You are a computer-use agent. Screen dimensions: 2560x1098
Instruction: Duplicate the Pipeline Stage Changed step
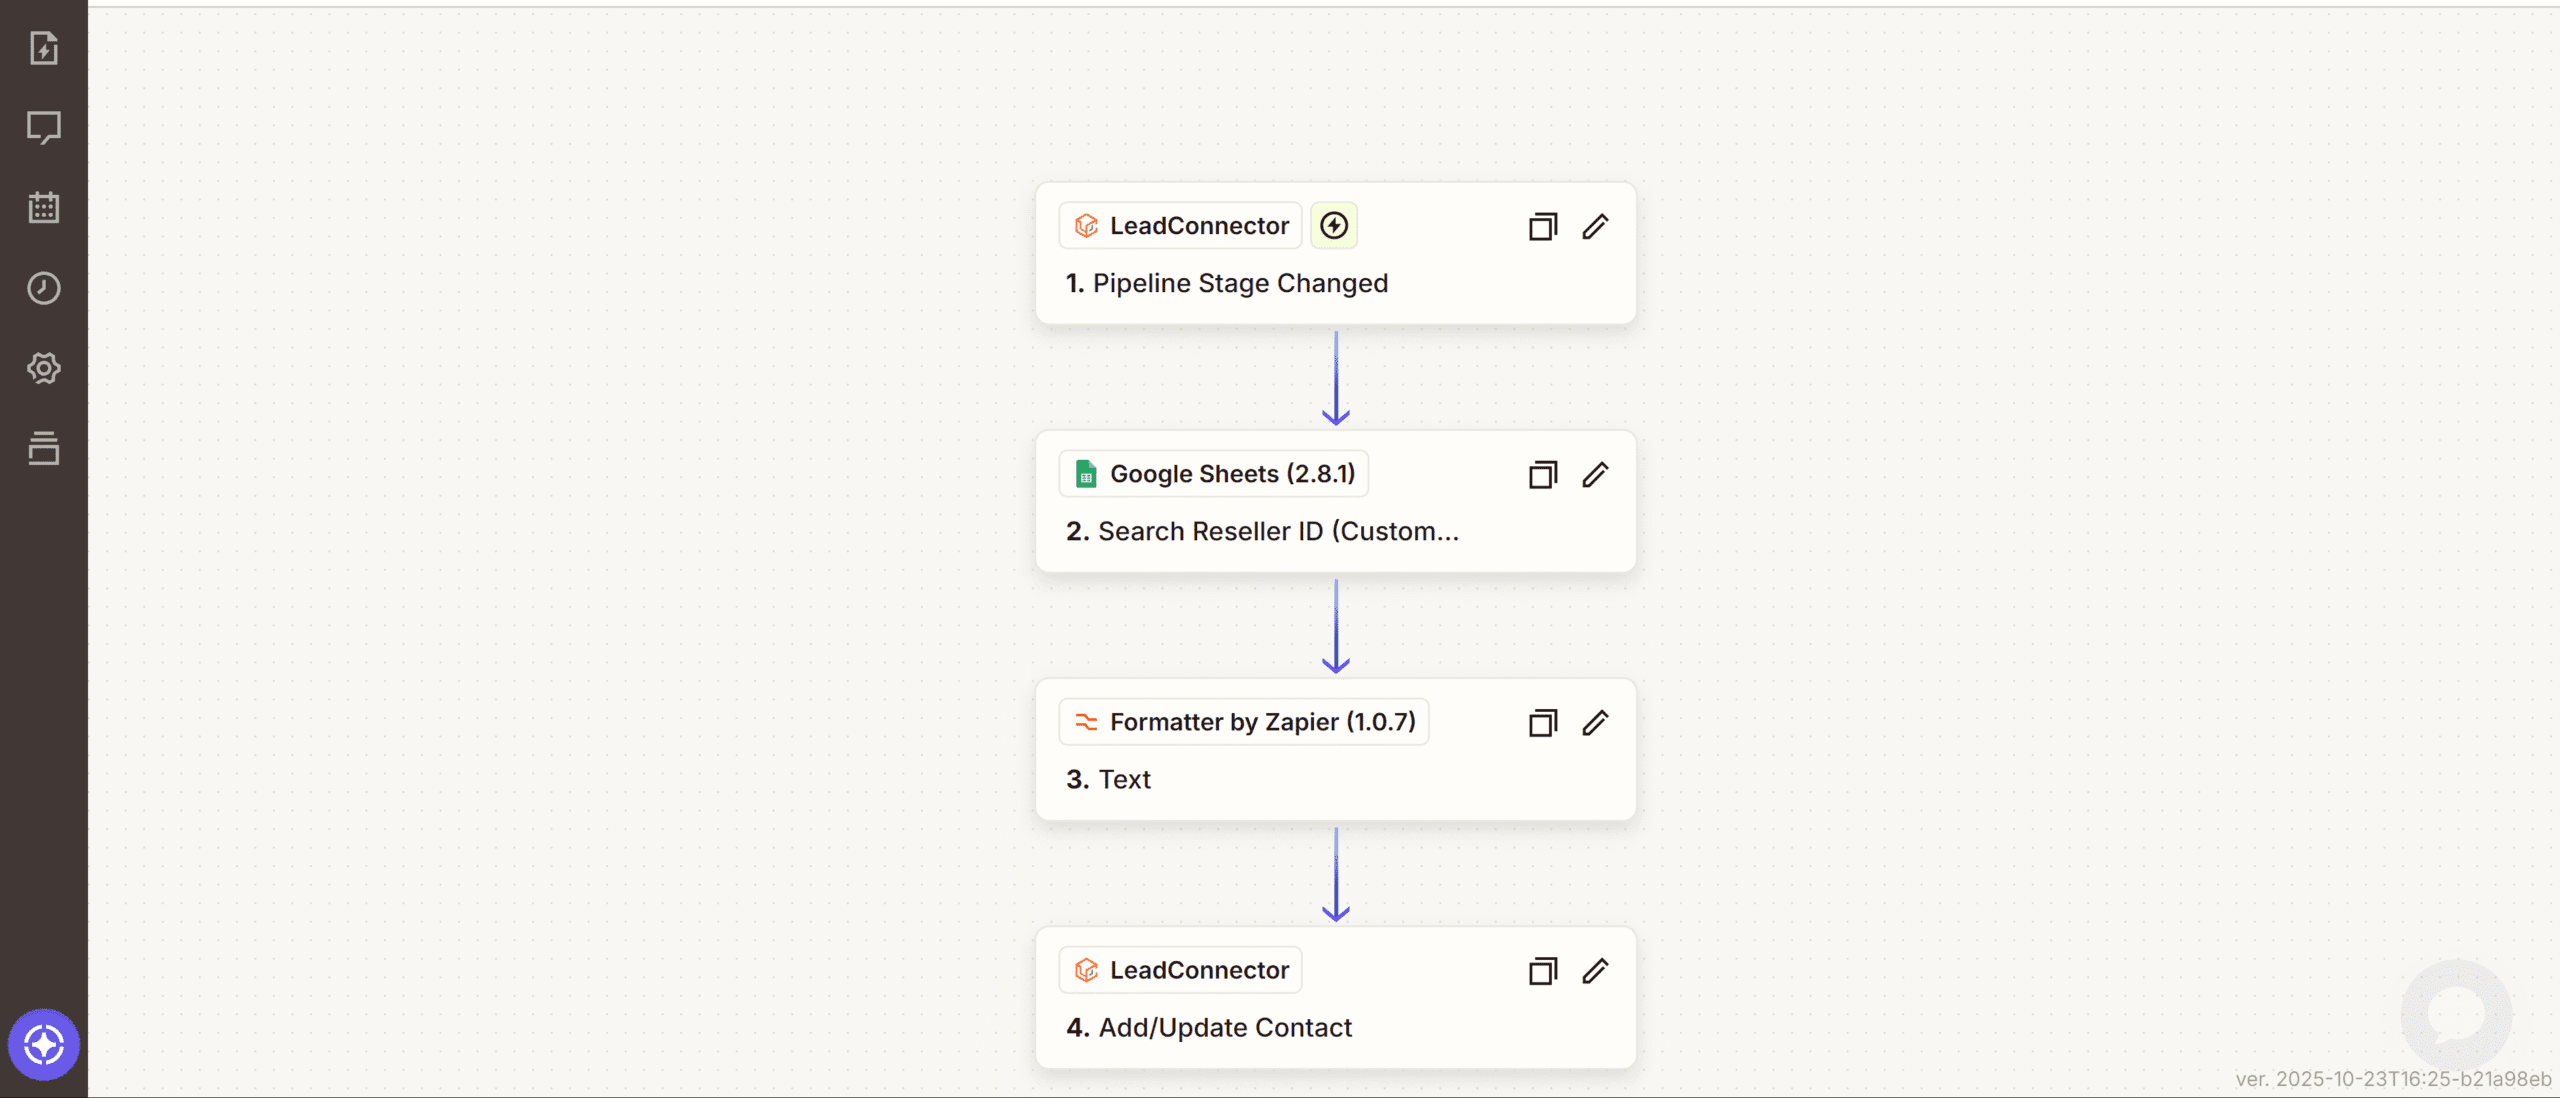pyautogui.click(x=1543, y=227)
